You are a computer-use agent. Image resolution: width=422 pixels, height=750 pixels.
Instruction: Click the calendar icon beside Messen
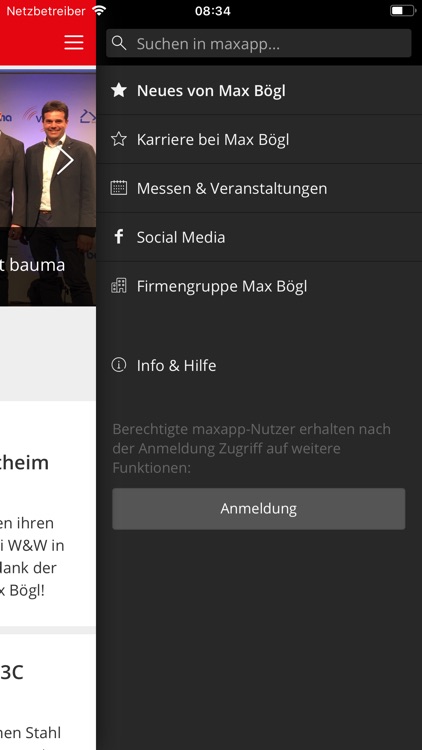coord(119,188)
